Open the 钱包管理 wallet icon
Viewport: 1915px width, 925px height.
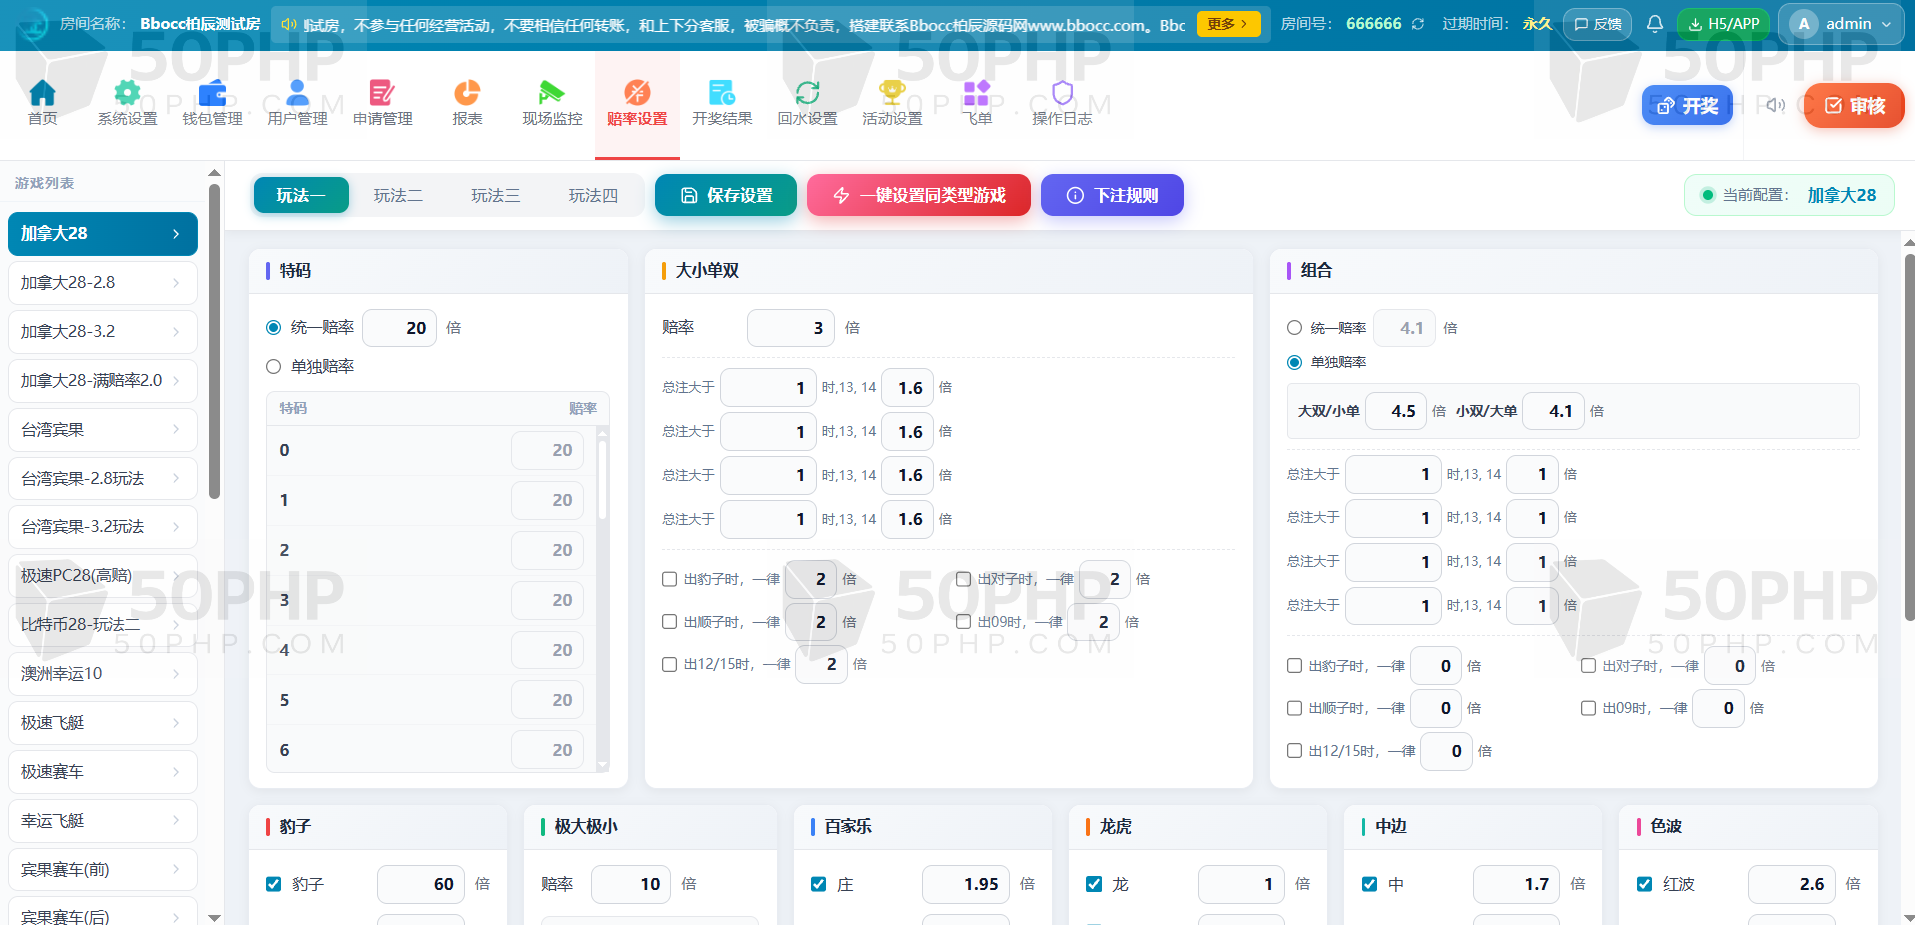click(x=212, y=93)
